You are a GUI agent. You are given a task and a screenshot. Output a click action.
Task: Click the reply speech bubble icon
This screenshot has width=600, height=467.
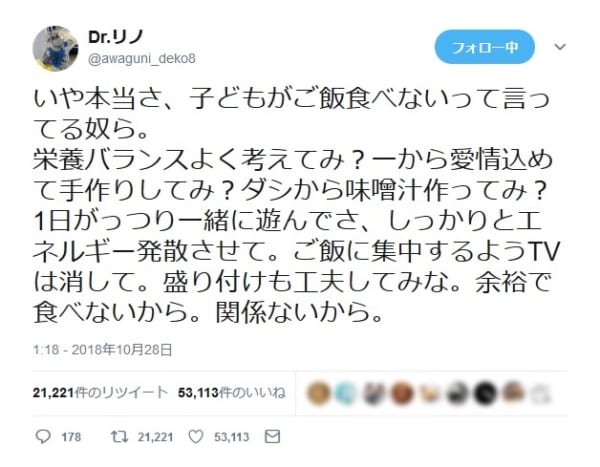click(x=43, y=437)
